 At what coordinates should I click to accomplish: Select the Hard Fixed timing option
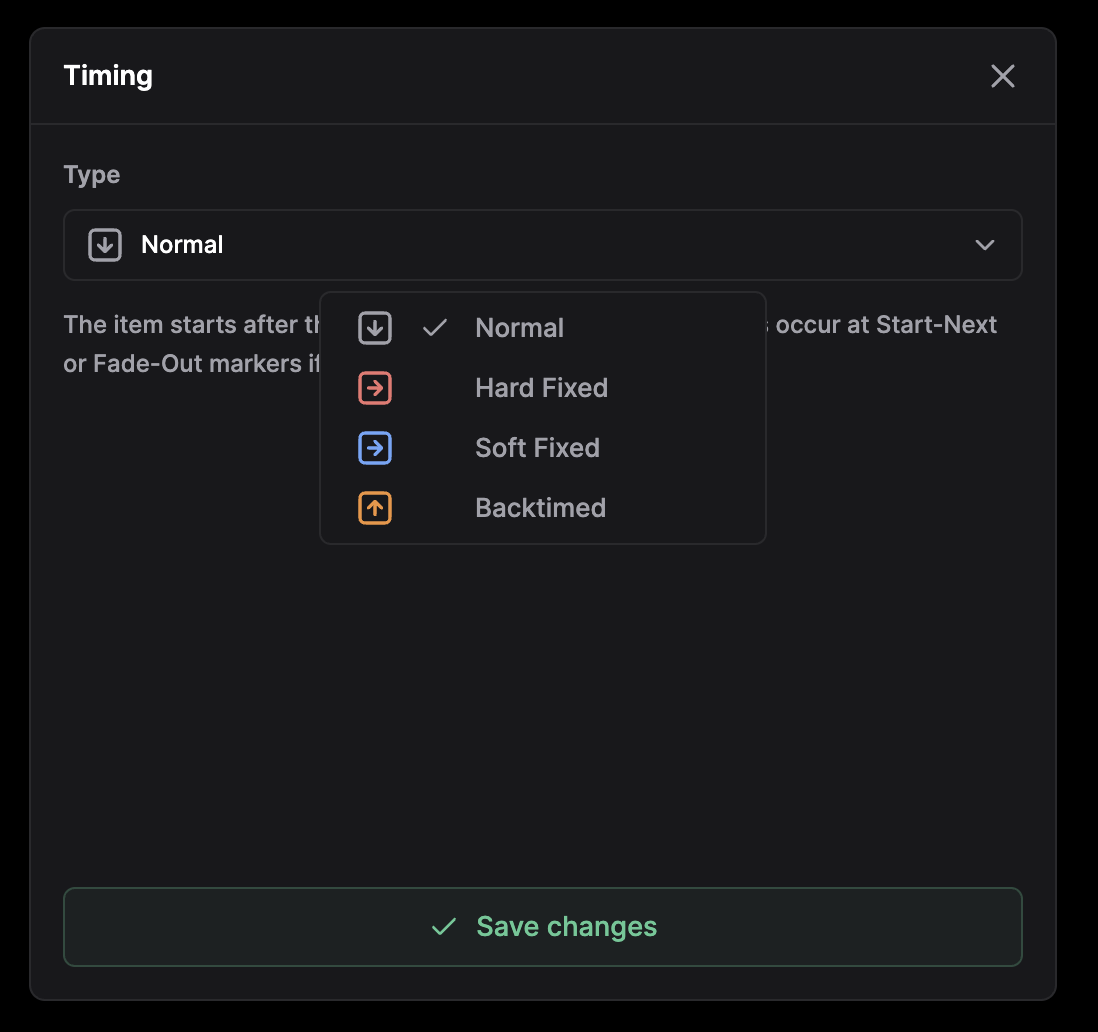click(x=541, y=388)
